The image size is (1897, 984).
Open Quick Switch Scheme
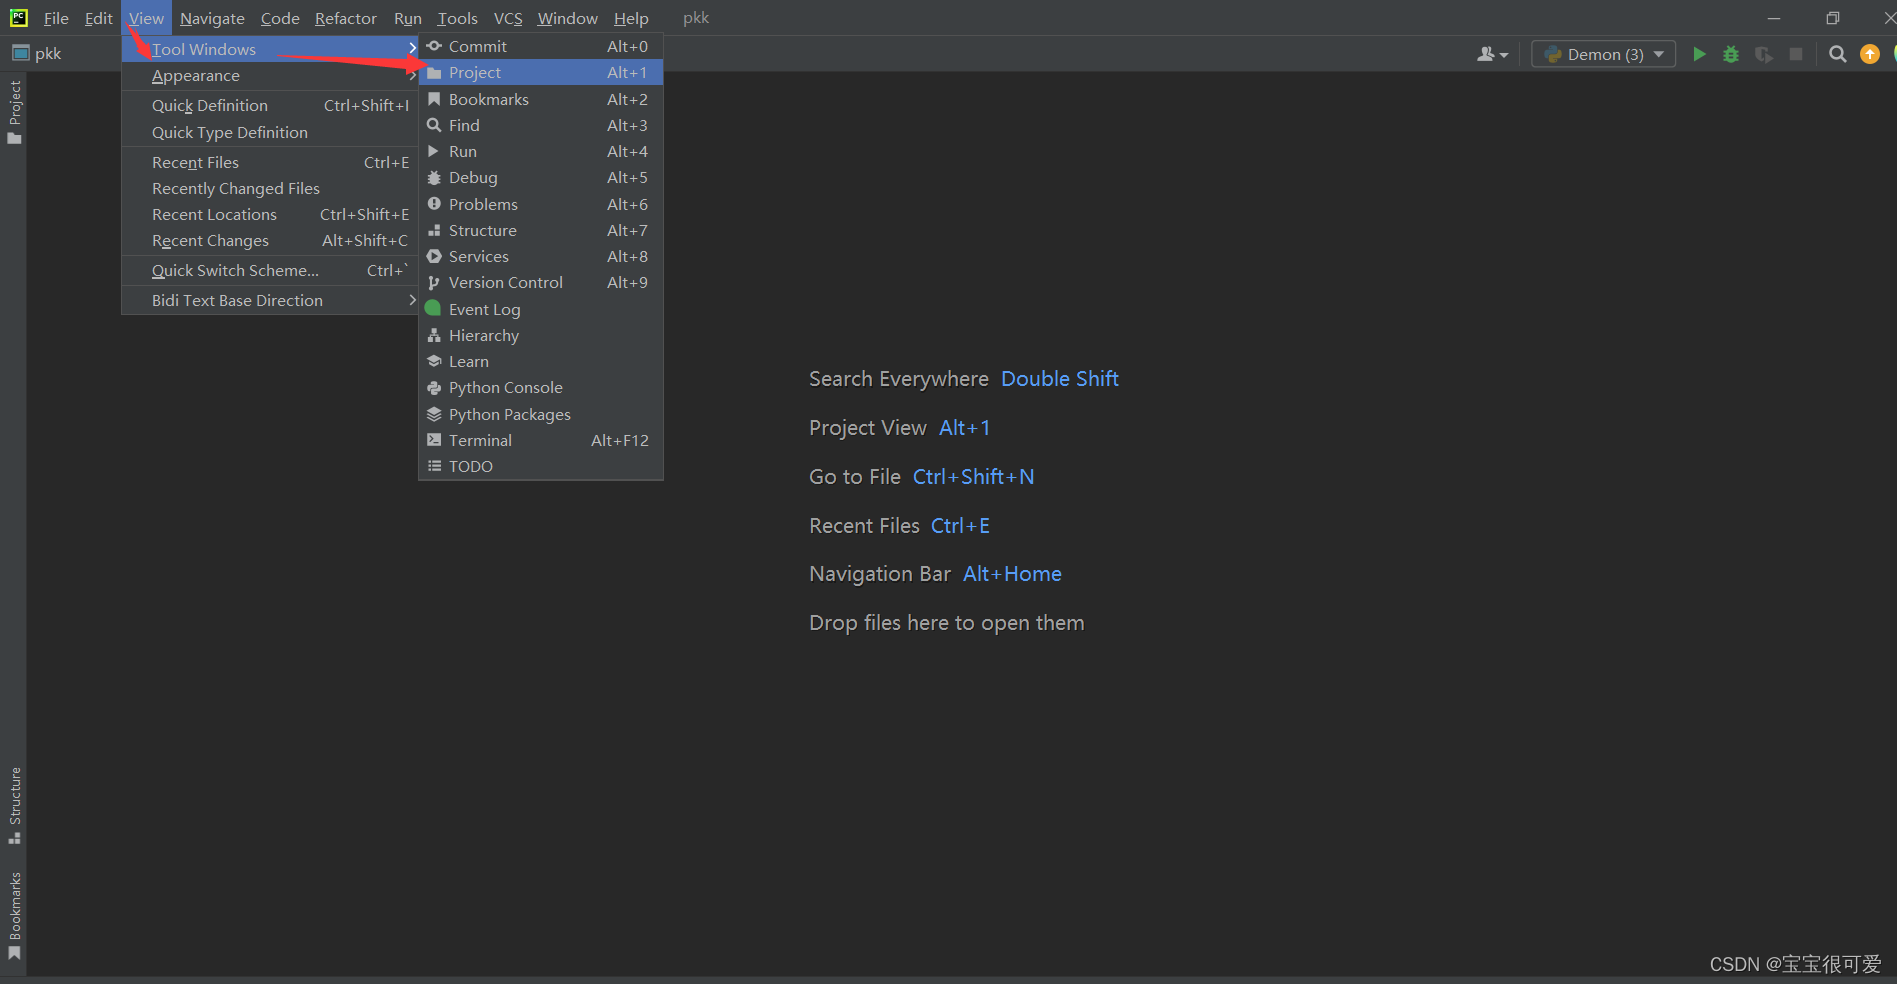pyautogui.click(x=270, y=270)
